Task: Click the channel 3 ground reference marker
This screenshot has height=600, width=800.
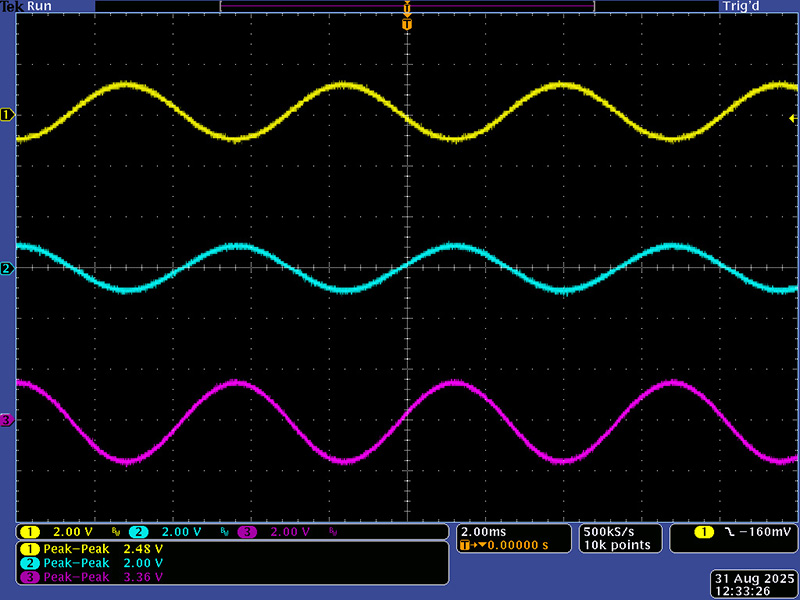Action: [x=7, y=421]
